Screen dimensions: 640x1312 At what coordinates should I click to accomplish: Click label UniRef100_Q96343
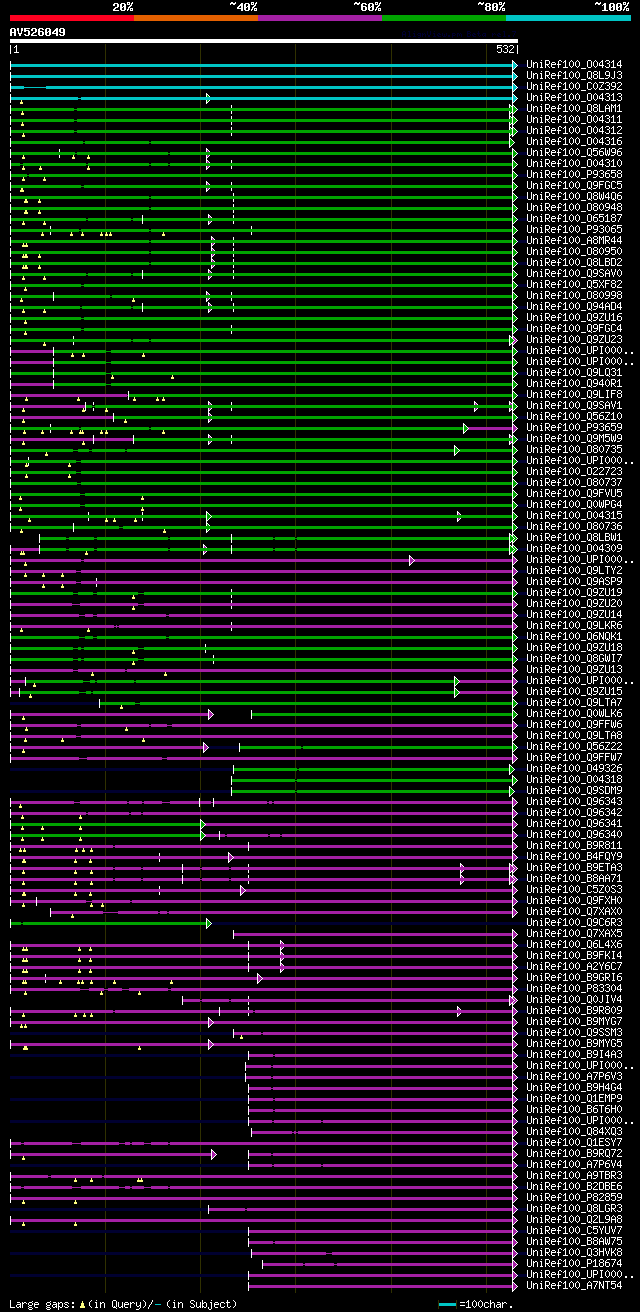point(574,802)
